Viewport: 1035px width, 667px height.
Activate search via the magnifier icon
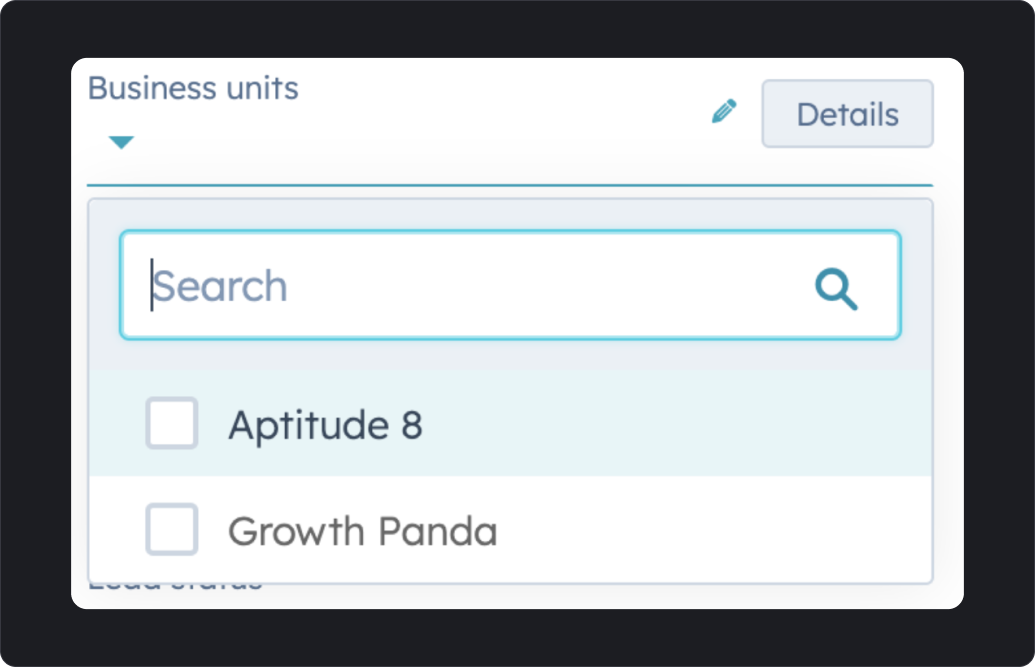837,289
